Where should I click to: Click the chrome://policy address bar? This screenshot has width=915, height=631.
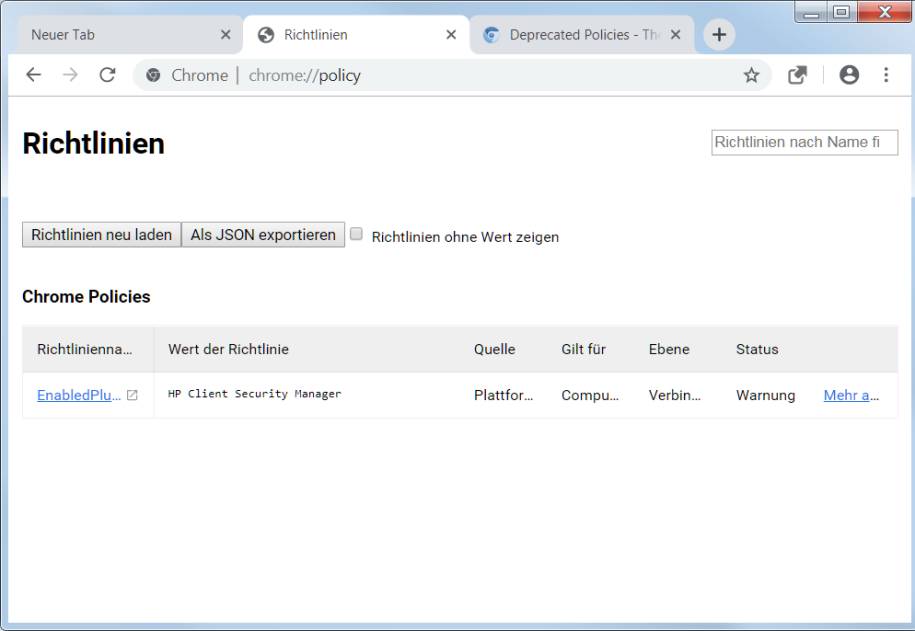pos(450,75)
